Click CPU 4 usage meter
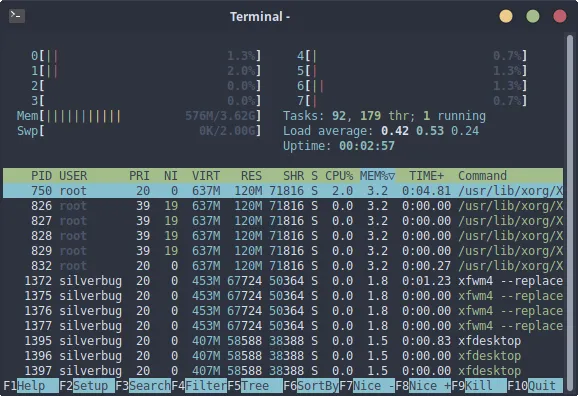Image resolution: width=578 pixels, height=396 pixels. click(x=412, y=56)
